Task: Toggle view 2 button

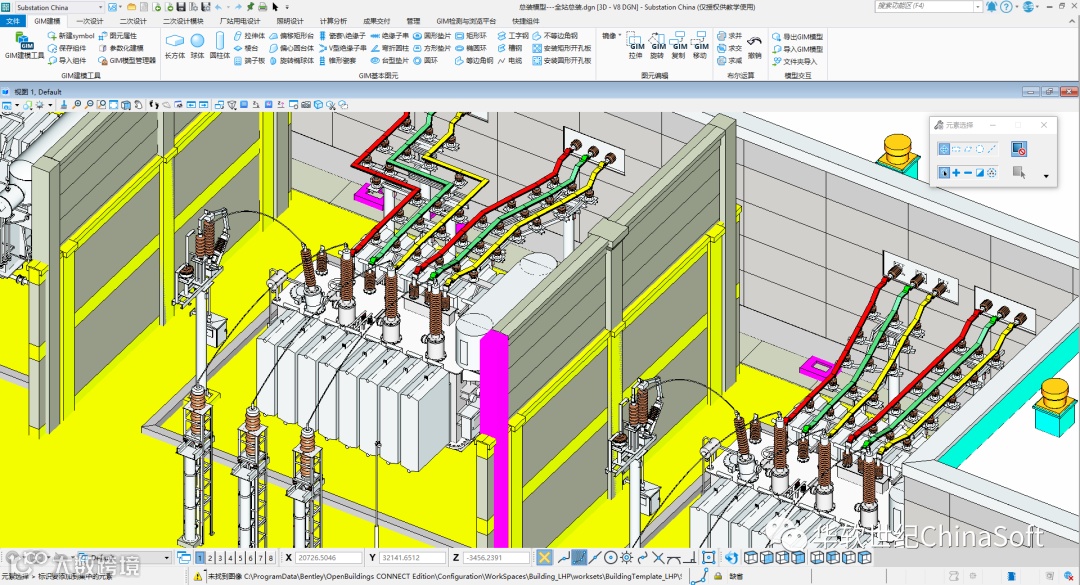Action: point(210,558)
